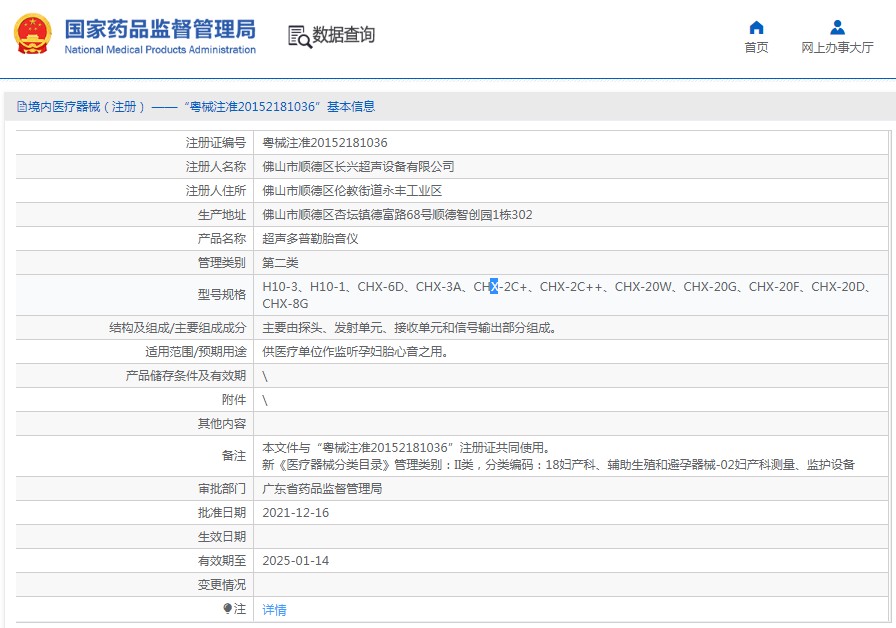Image resolution: width=896 pixels, height=628 pixels.
Task: Click 国家药品监督管理局 title
Action: (160, 29)
